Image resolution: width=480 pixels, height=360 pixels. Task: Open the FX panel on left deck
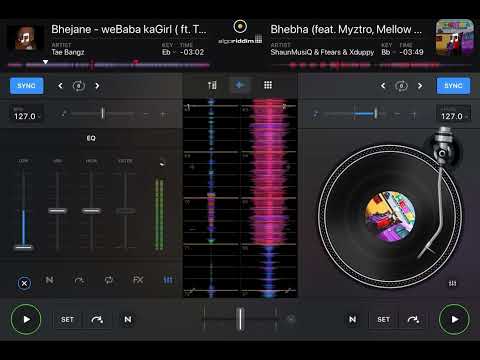click(138, 280)
